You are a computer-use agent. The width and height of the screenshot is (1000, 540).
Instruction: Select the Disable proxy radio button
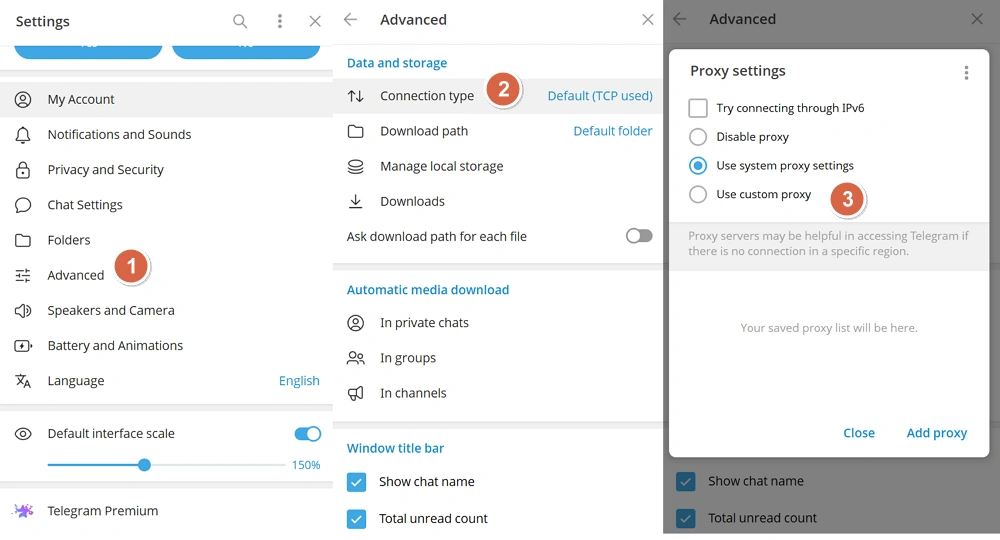tap(698, 137)
